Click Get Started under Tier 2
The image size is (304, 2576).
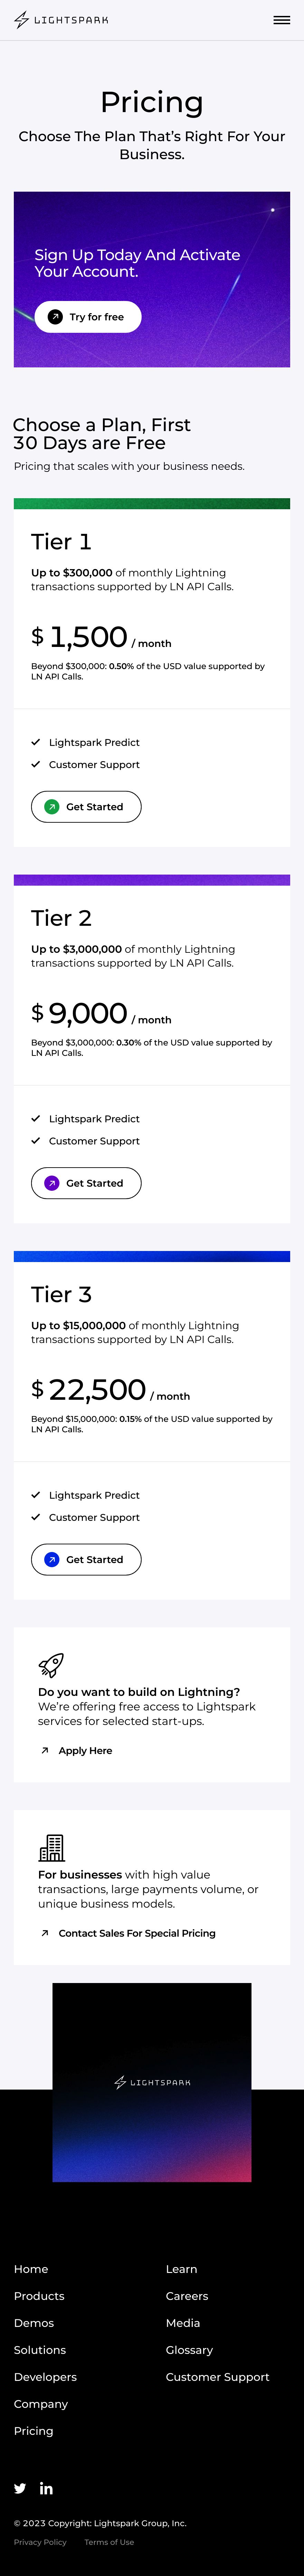click(86, 1183)
